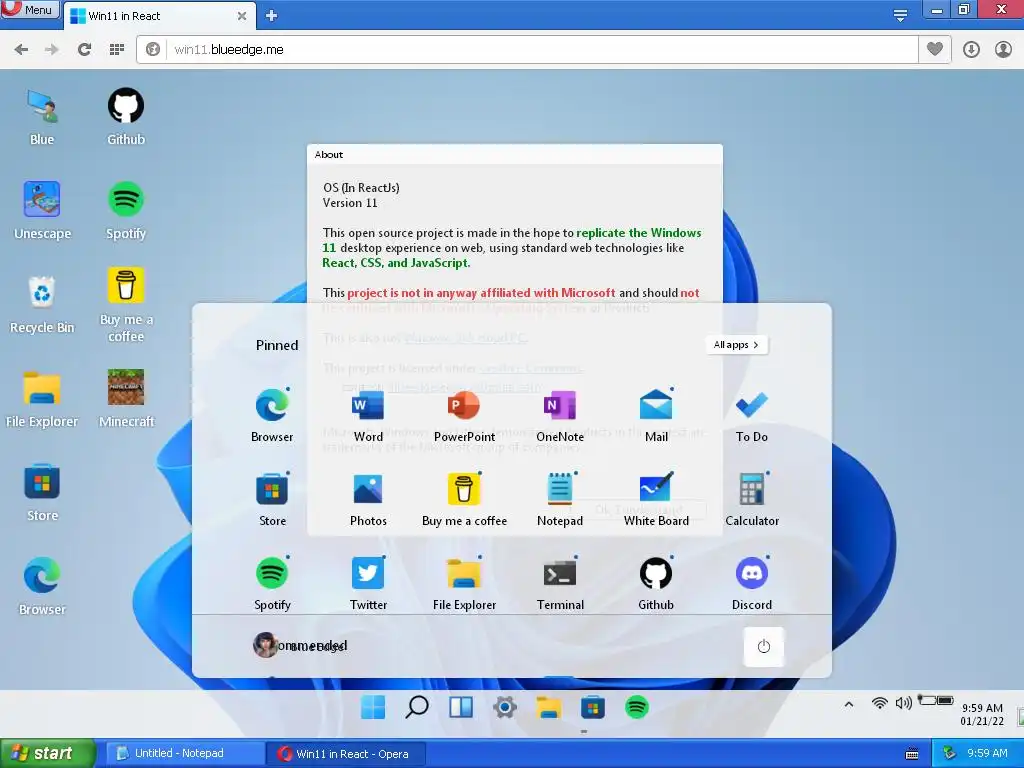Open Opera downloads icon

(971, 50)
